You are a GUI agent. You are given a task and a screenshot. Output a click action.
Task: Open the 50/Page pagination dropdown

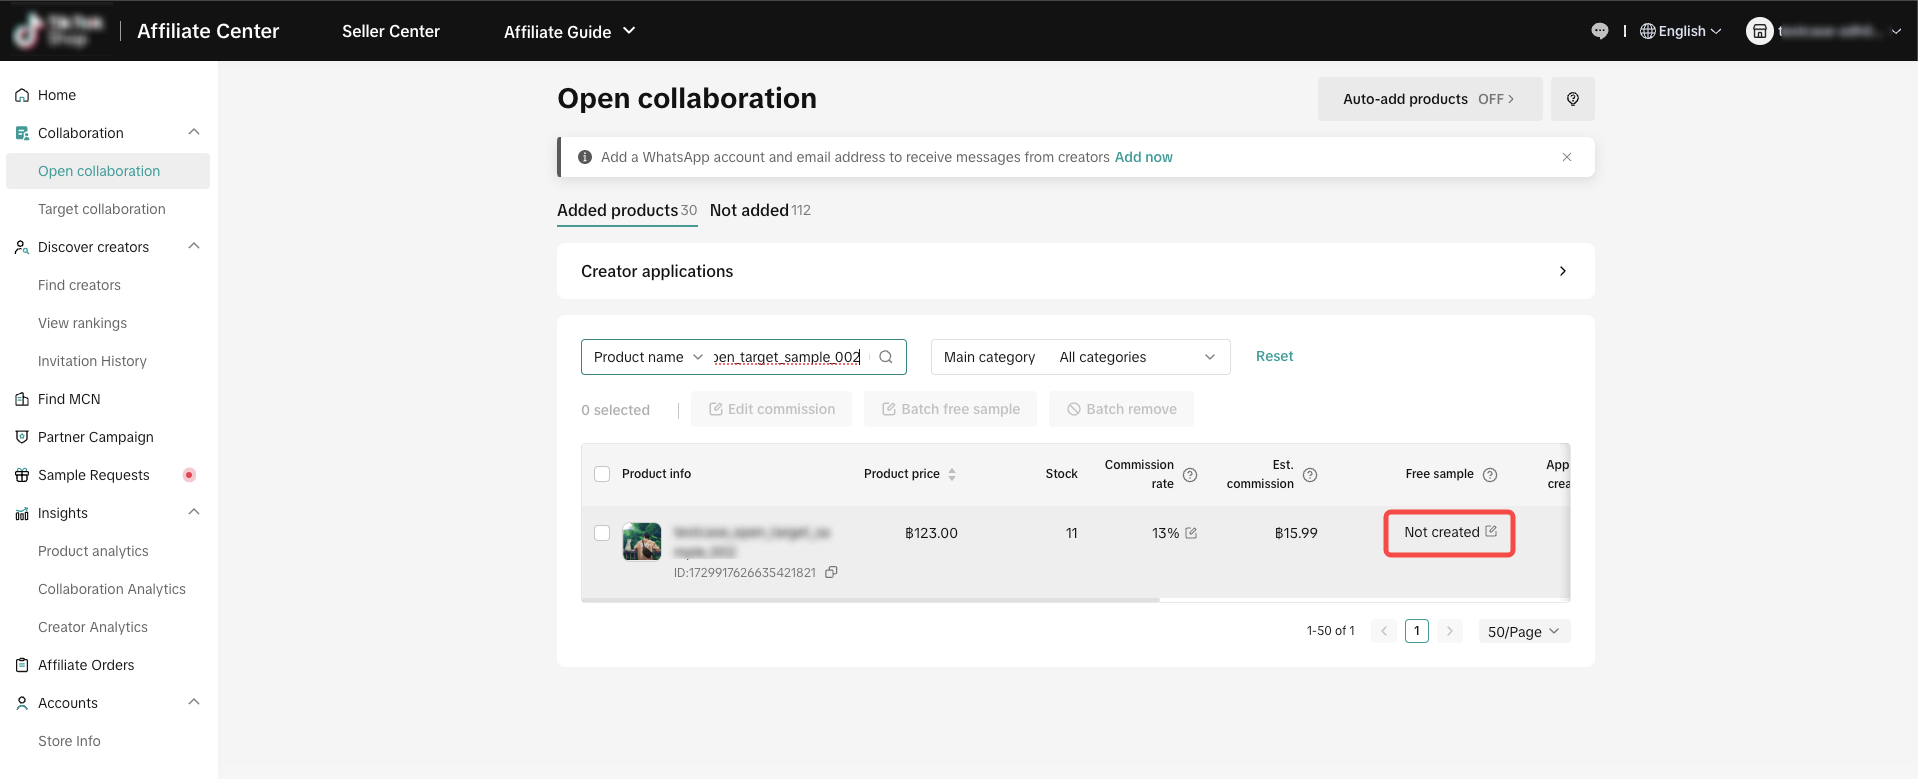point(1523,632)
